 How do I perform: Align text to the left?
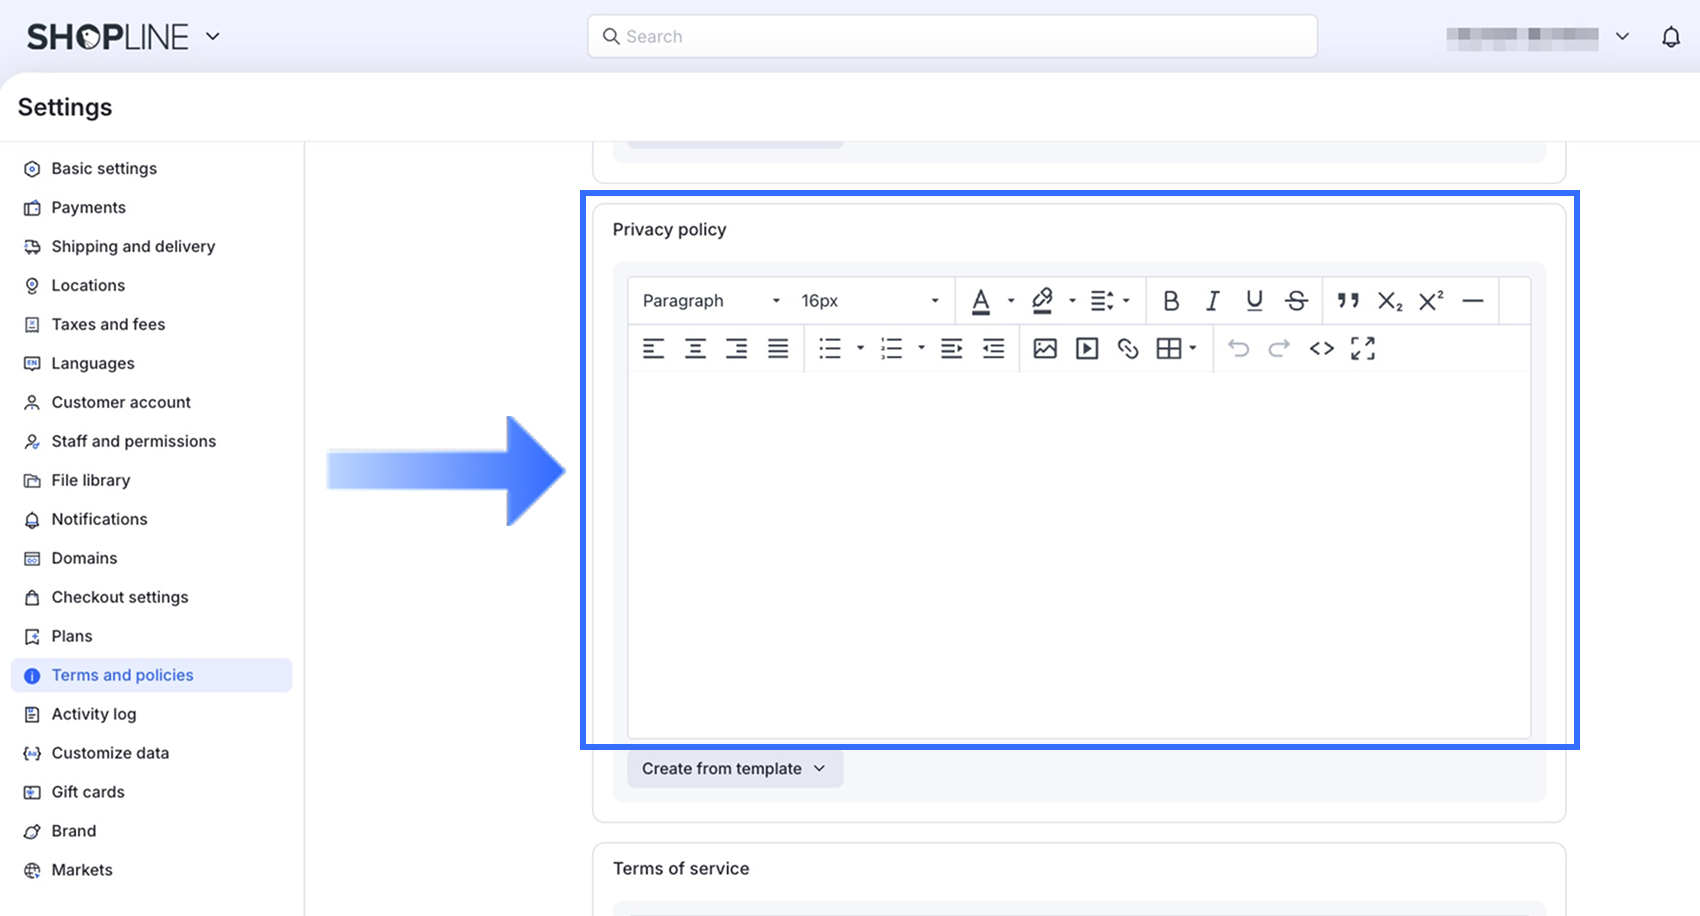[x=653, y=348]
